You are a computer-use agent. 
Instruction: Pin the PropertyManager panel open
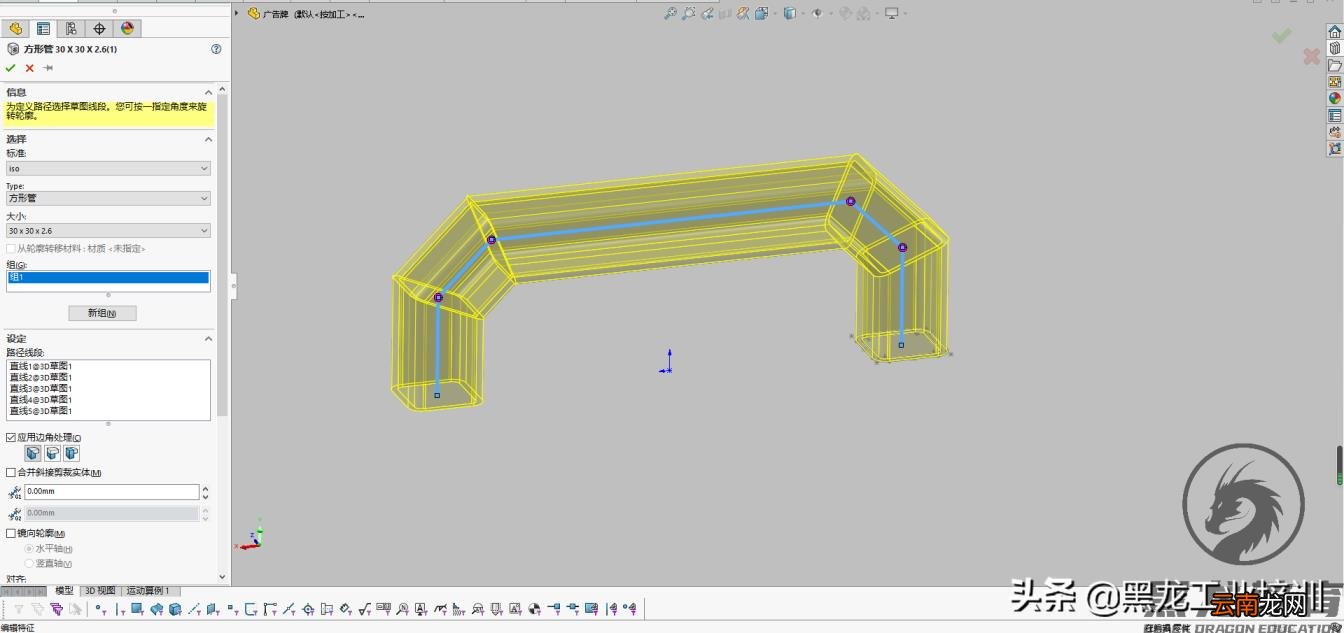48,68
